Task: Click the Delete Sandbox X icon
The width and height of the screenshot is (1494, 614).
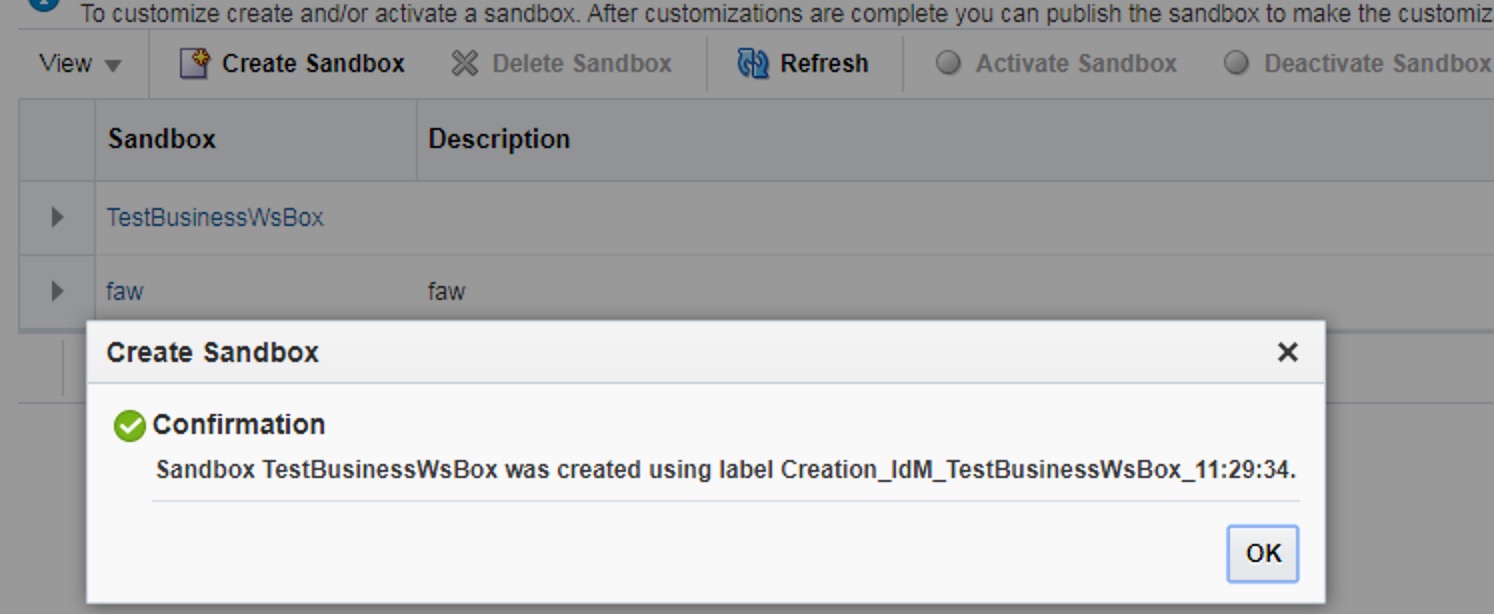Action: pos(465,64)
